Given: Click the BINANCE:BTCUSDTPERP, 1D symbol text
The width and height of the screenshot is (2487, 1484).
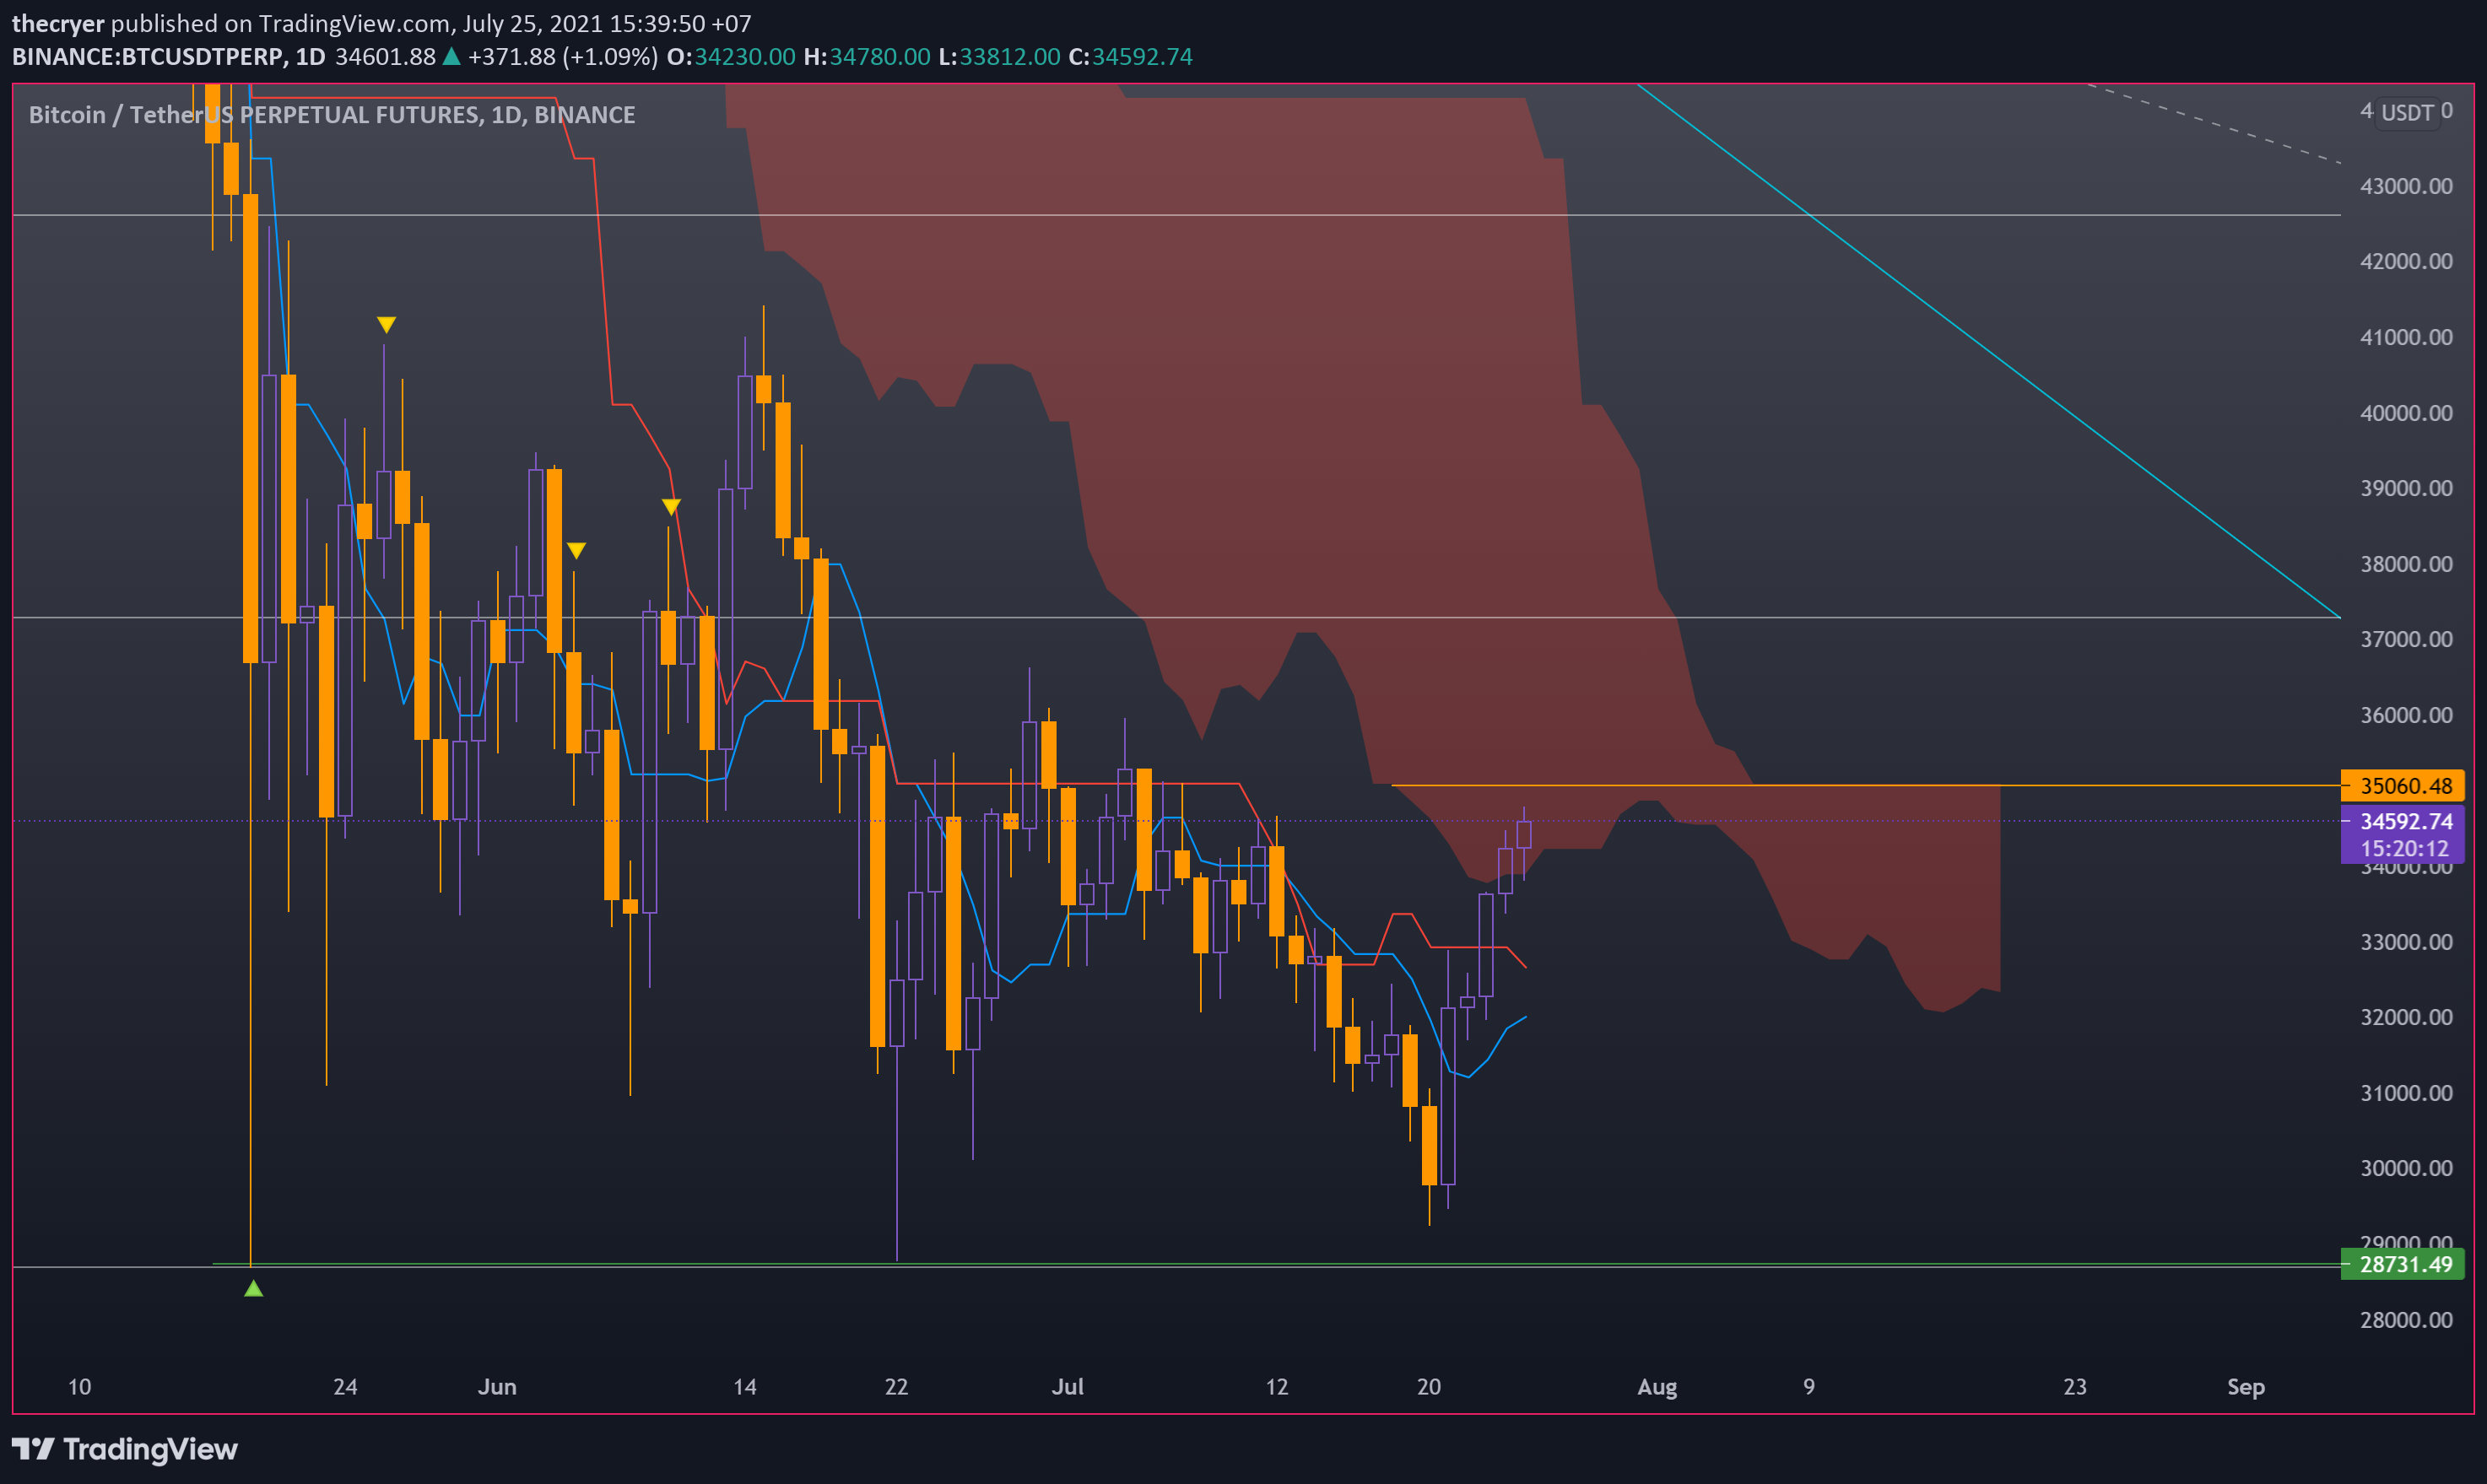Looking at the screenshot, I should click(169, 56).
